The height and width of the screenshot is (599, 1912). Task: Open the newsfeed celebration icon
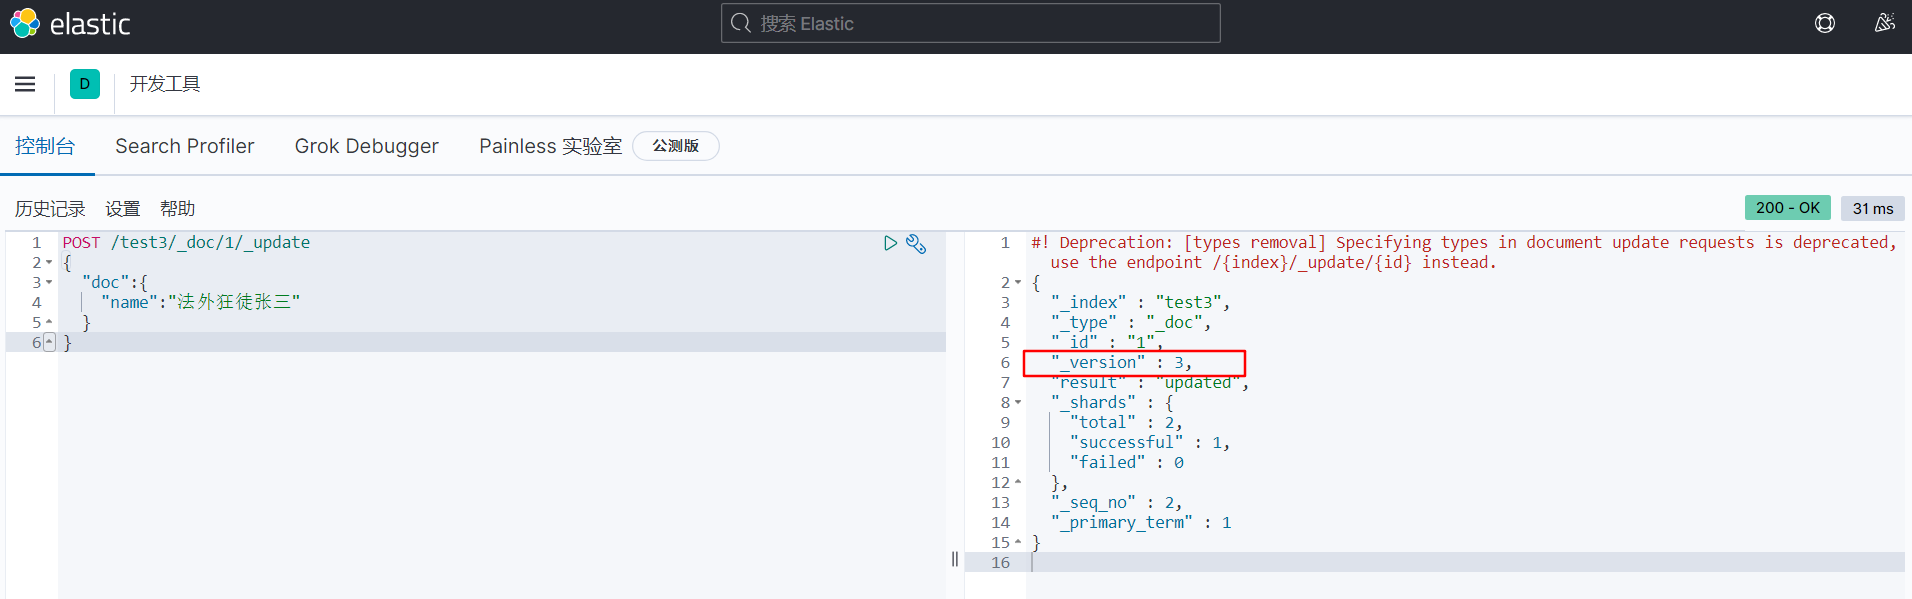1884,23
